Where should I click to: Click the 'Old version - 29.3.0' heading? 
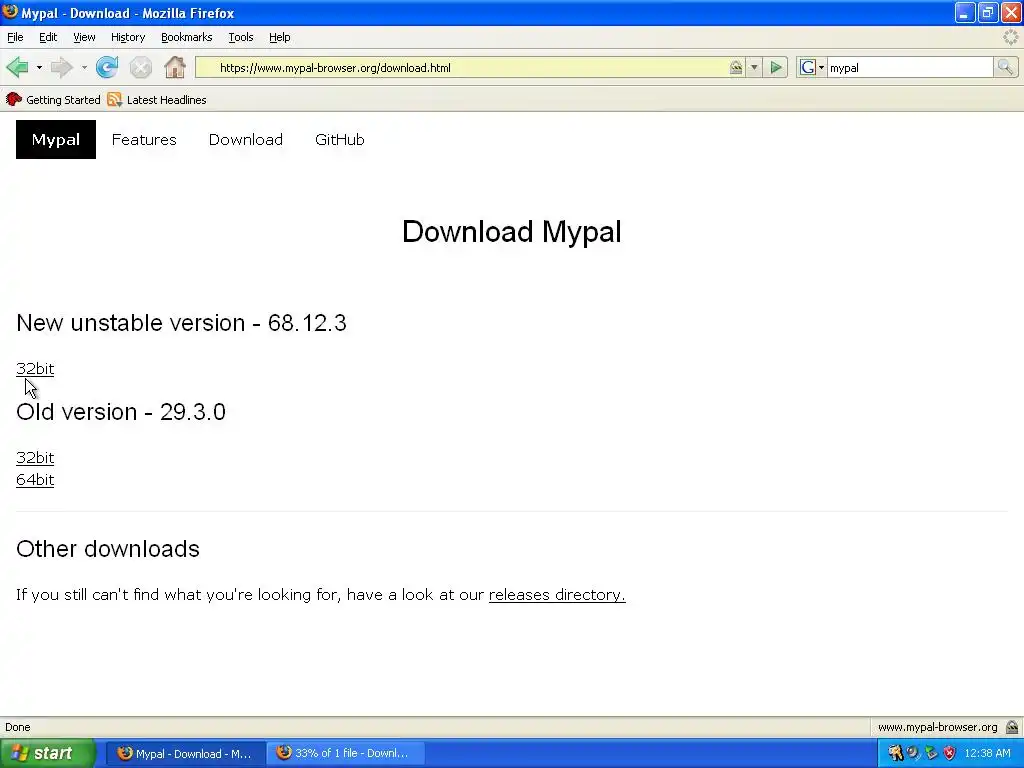(121, 411)
